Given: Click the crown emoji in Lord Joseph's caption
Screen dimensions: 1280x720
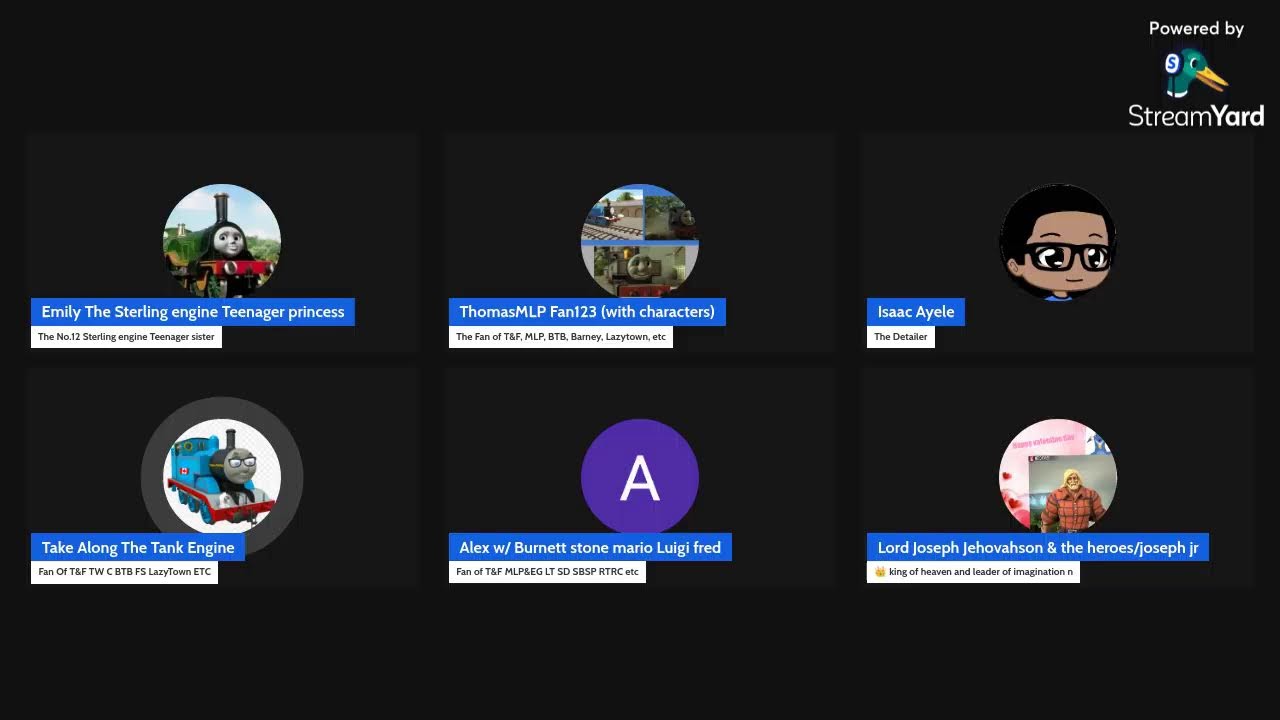Looking at the screenshot, I should (880, 573).
